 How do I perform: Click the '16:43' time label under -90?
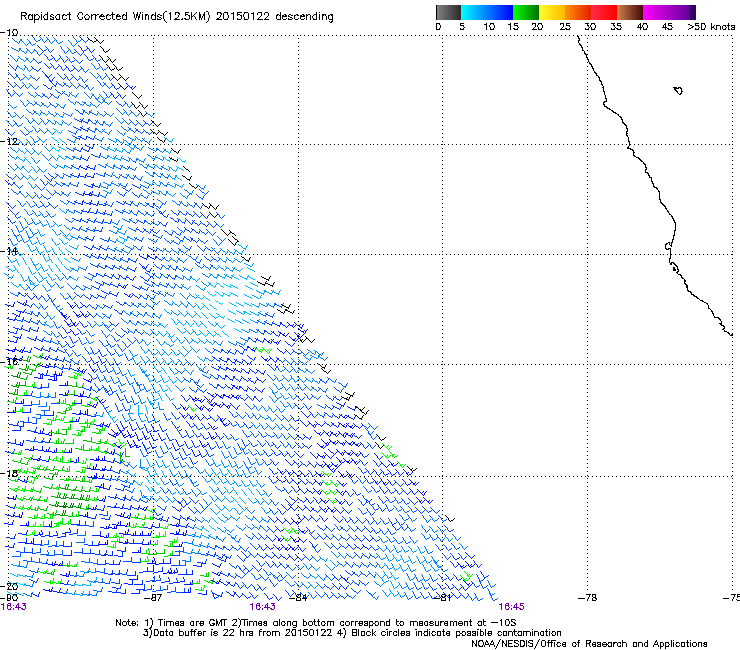pos(14,607)
